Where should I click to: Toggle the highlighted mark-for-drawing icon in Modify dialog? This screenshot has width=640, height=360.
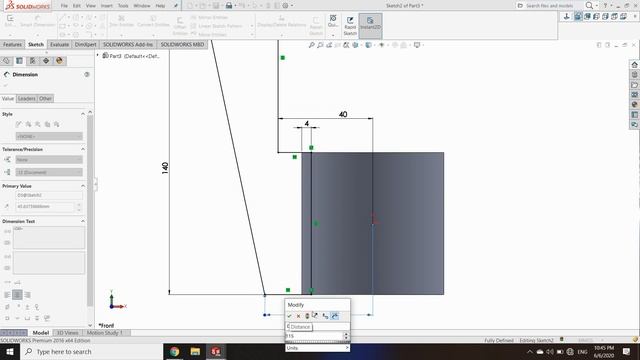click(x=334, y=316)
